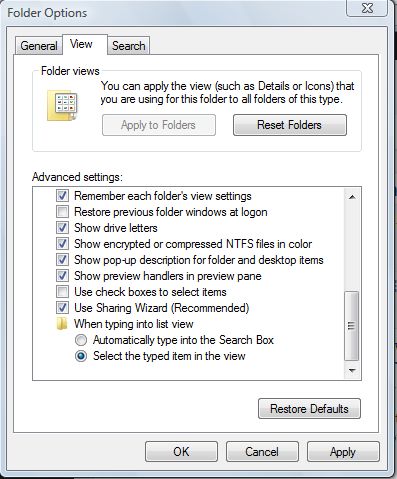Click the folder views icon
The height and width of the screenshot is (479, 397).
pos(62,105)
